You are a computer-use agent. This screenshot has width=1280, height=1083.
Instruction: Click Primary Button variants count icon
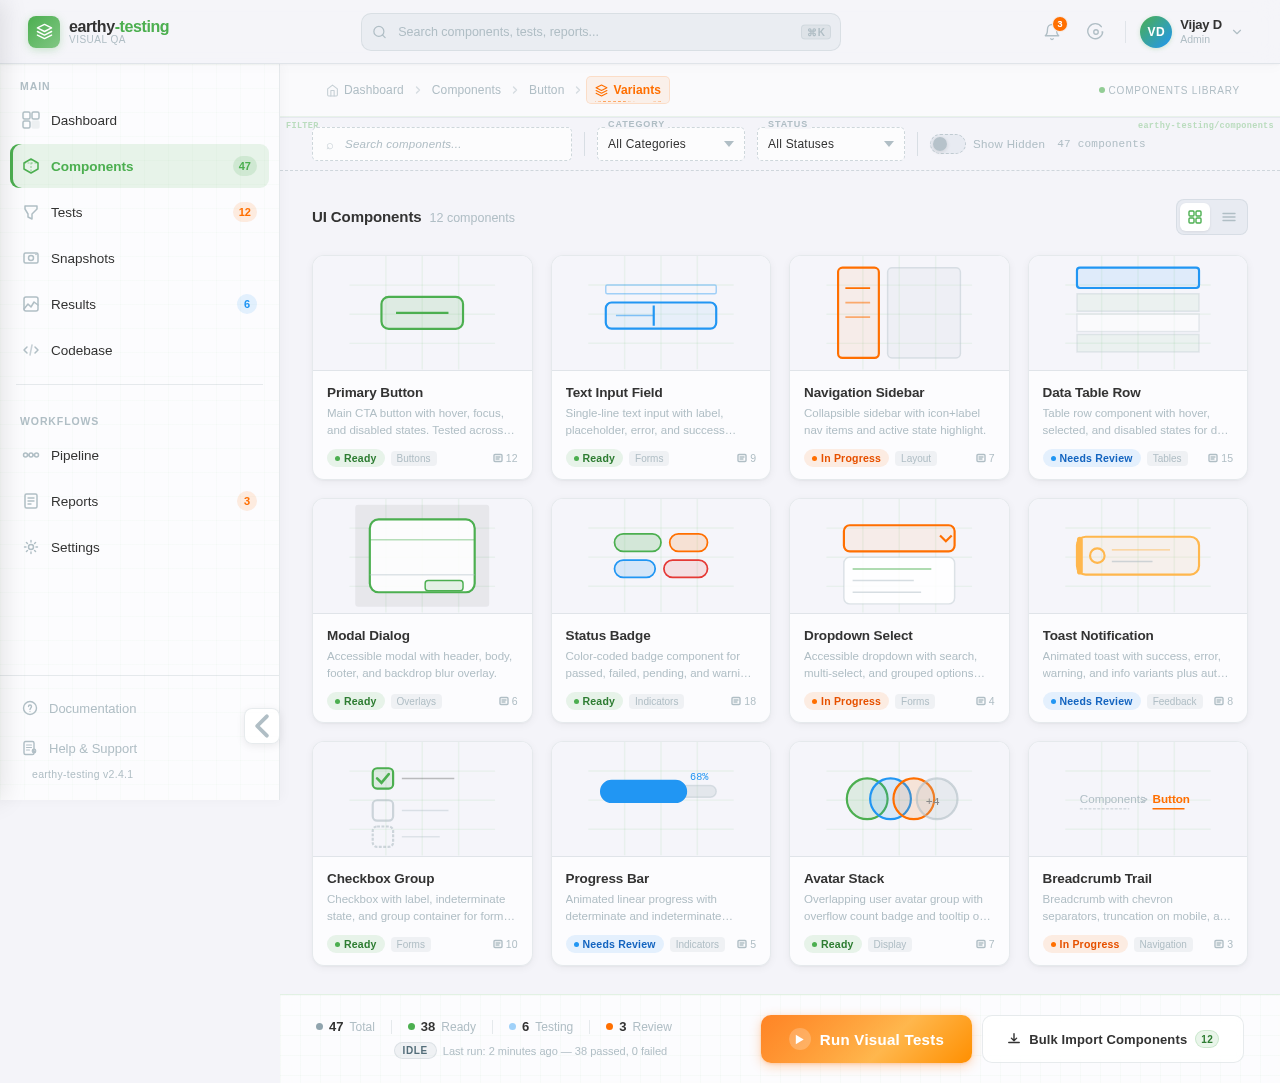coord(498,458)
